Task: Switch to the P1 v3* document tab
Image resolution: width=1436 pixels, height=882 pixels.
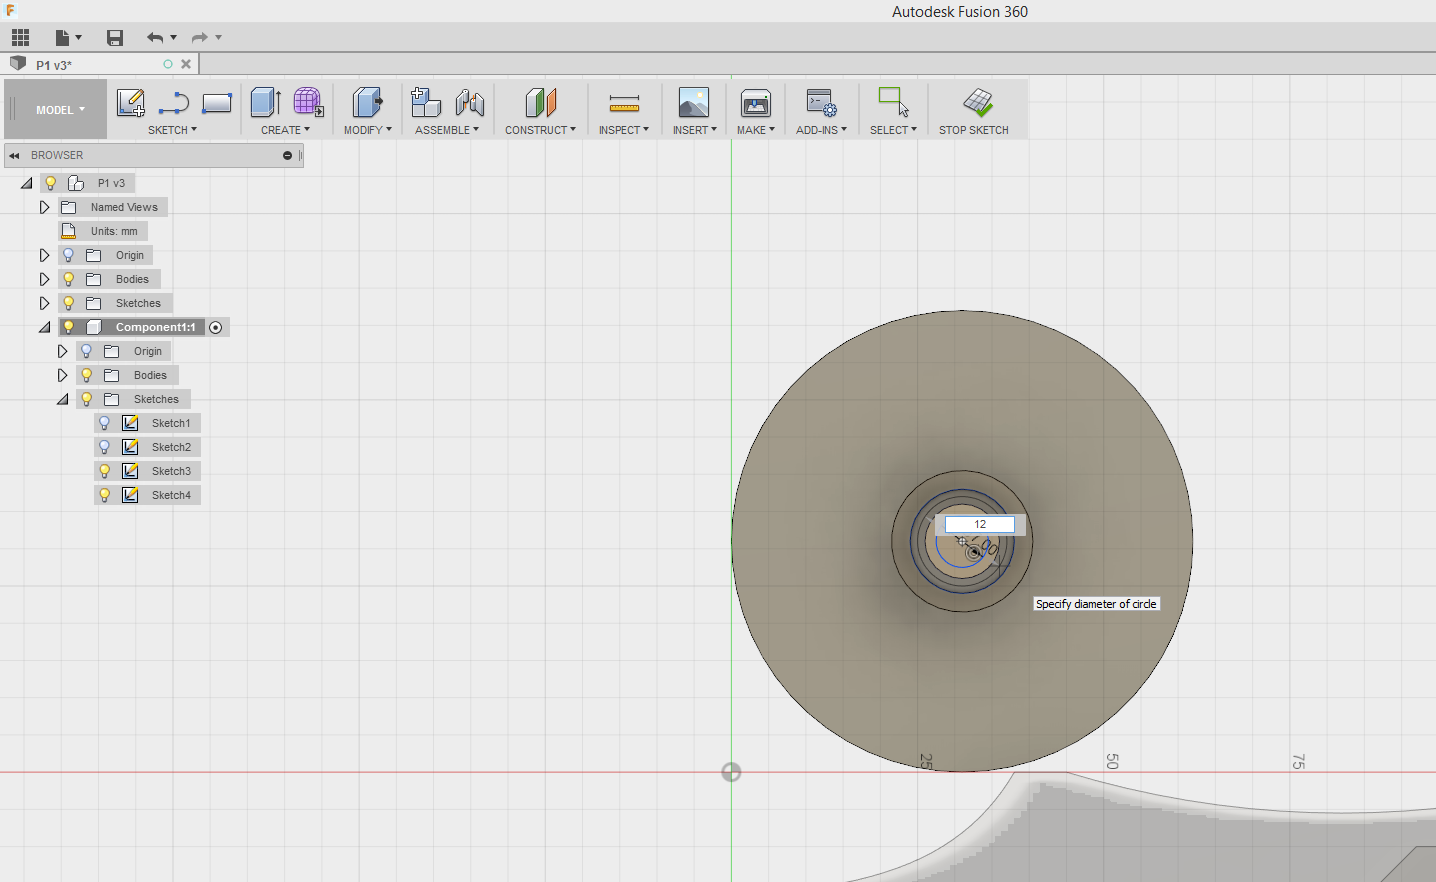Action: coord(54,65)
